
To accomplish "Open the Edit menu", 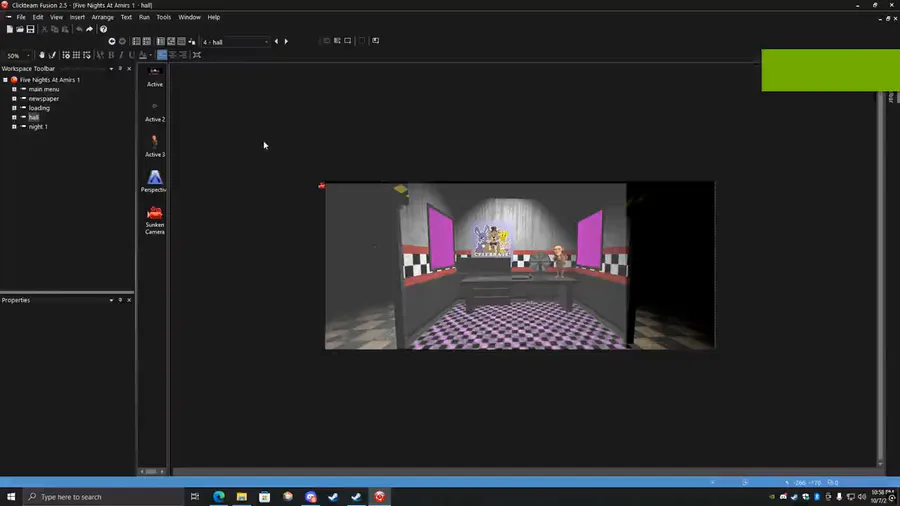I will click(38, 17).
